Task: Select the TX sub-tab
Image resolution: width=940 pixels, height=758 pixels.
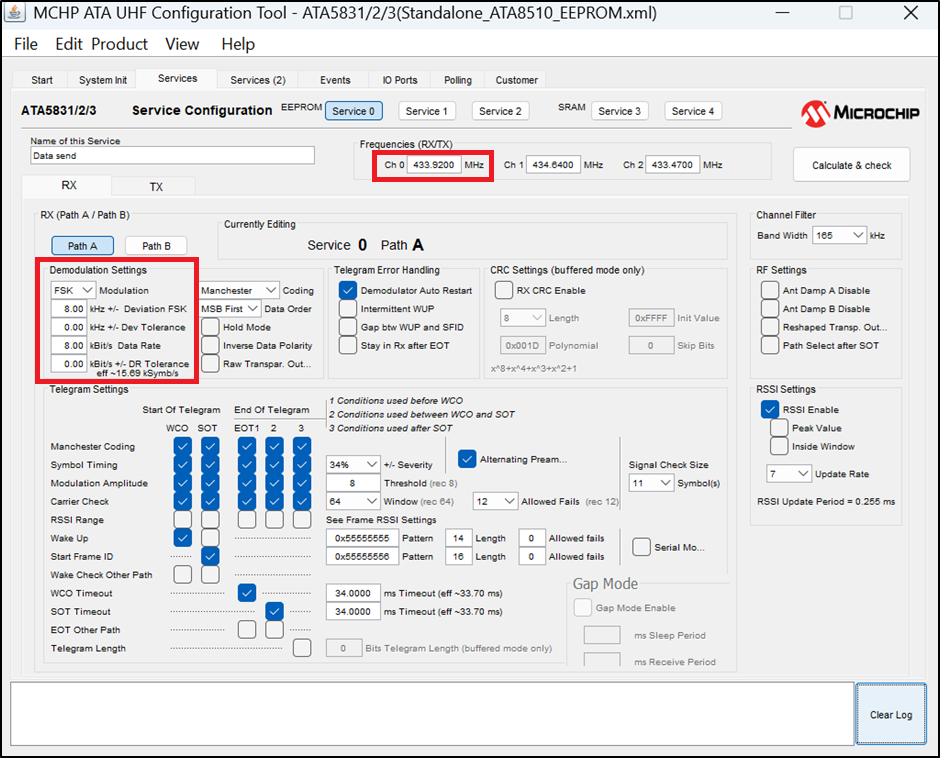Action: pos(156,187)
